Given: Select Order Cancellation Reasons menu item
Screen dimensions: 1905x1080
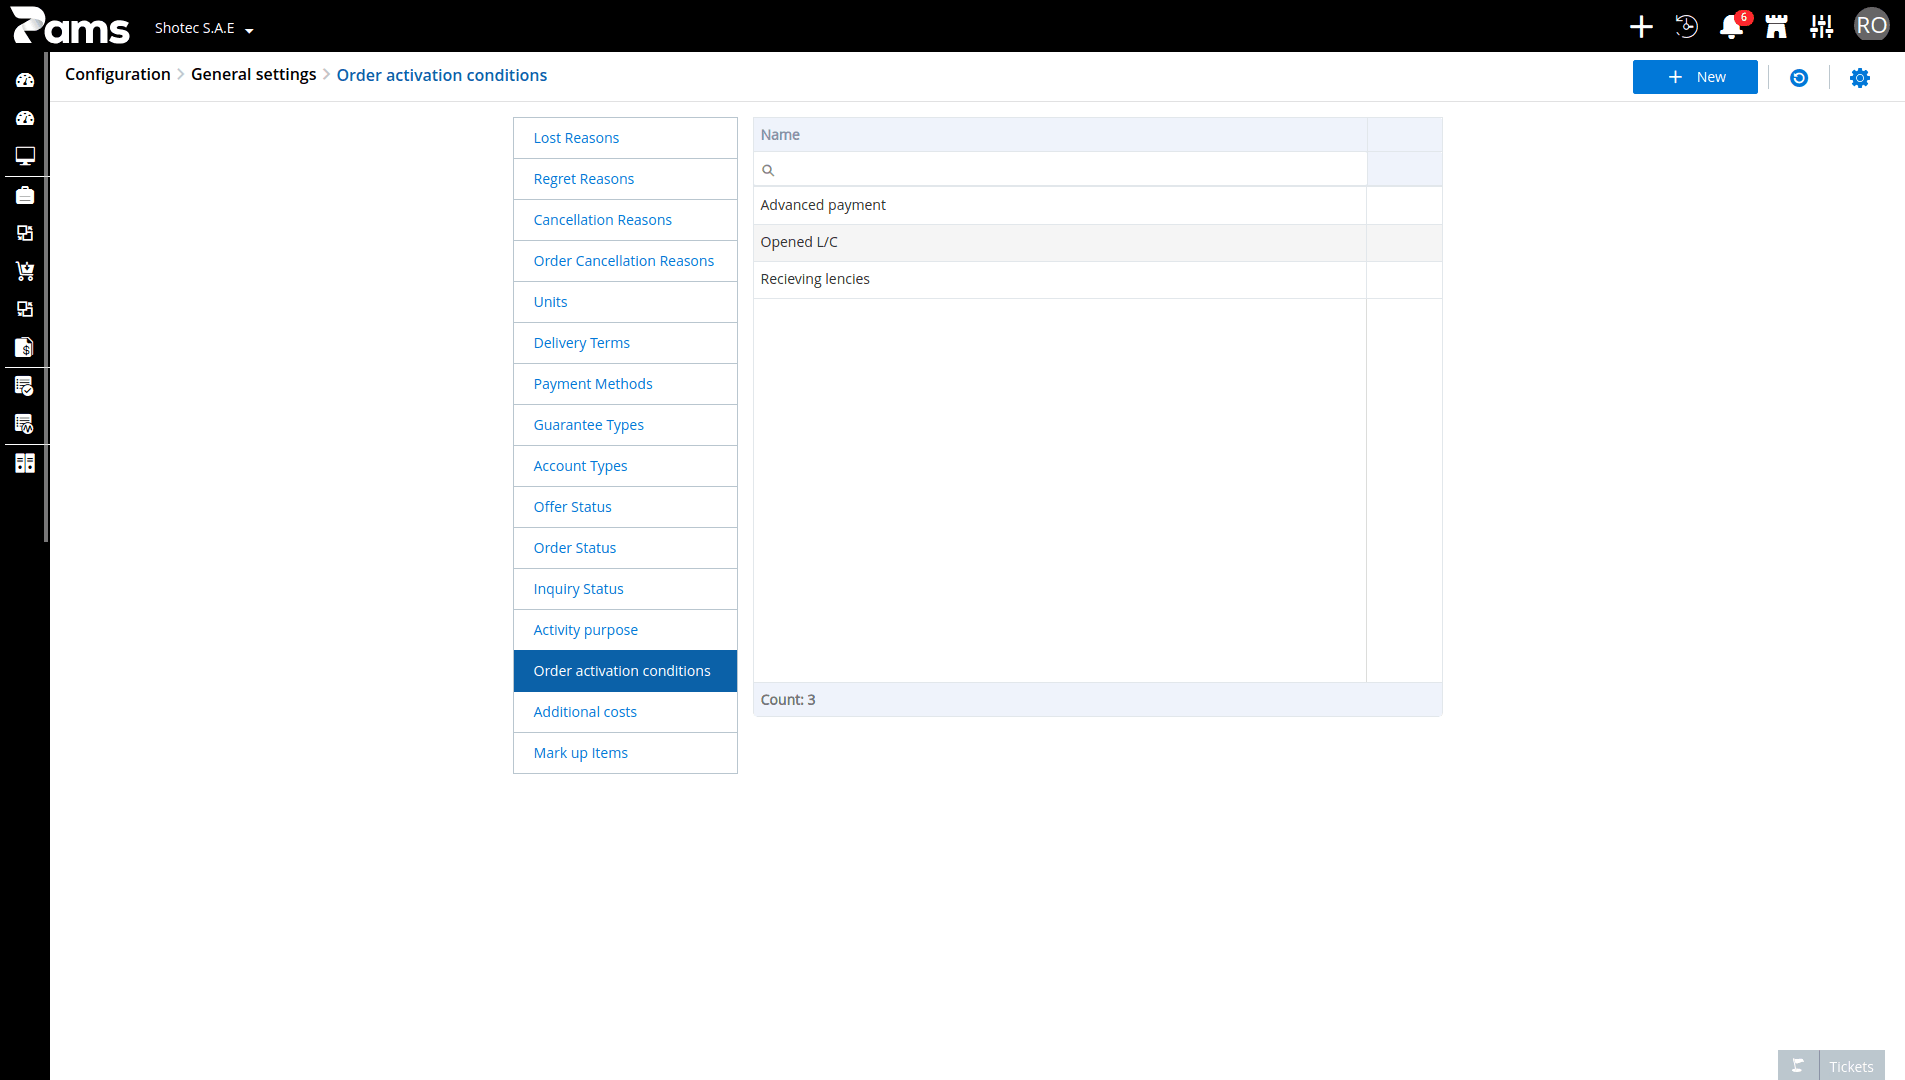Looking at the screenshot, I should [x=625, y=261].
